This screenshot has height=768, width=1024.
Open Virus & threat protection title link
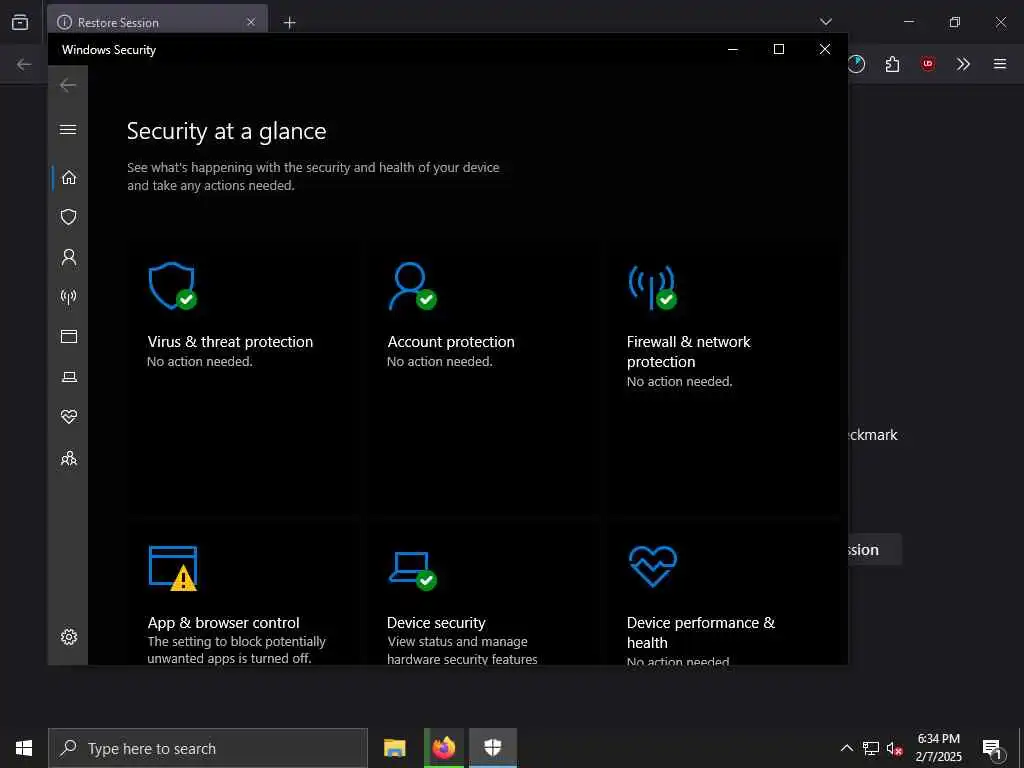point(230,342)
